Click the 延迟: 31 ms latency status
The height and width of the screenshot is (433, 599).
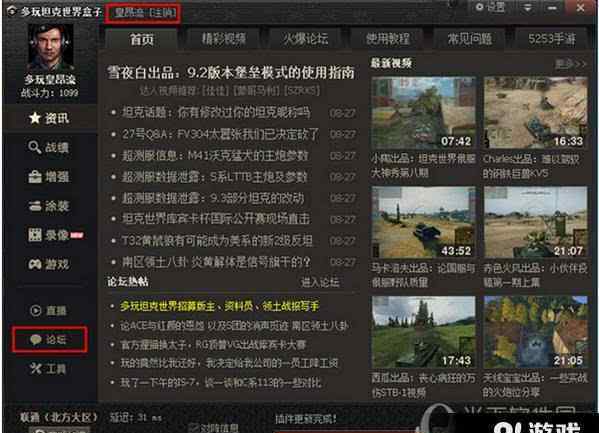point(136,417)
